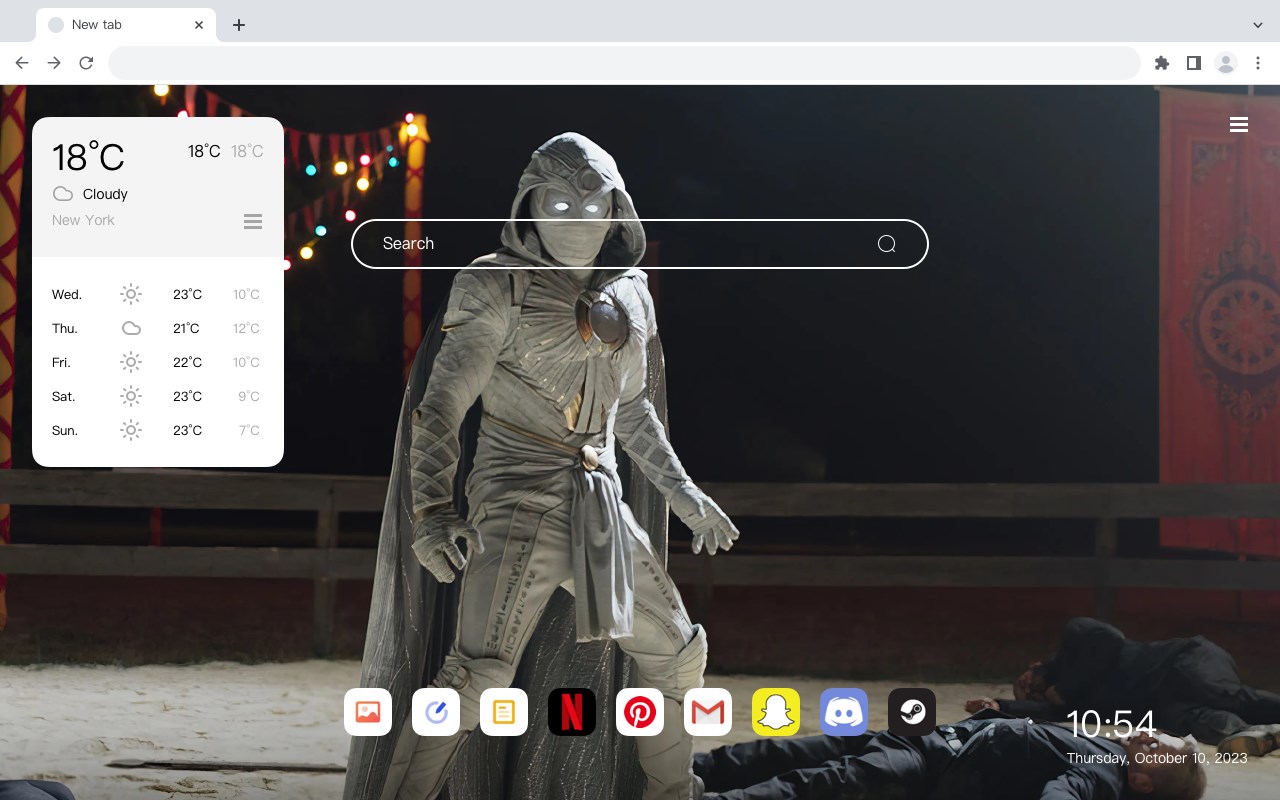1280x800 pixels.
Task: Click the Thursday, October 10, 2023 date
Action: click(x=1157, y=758)
